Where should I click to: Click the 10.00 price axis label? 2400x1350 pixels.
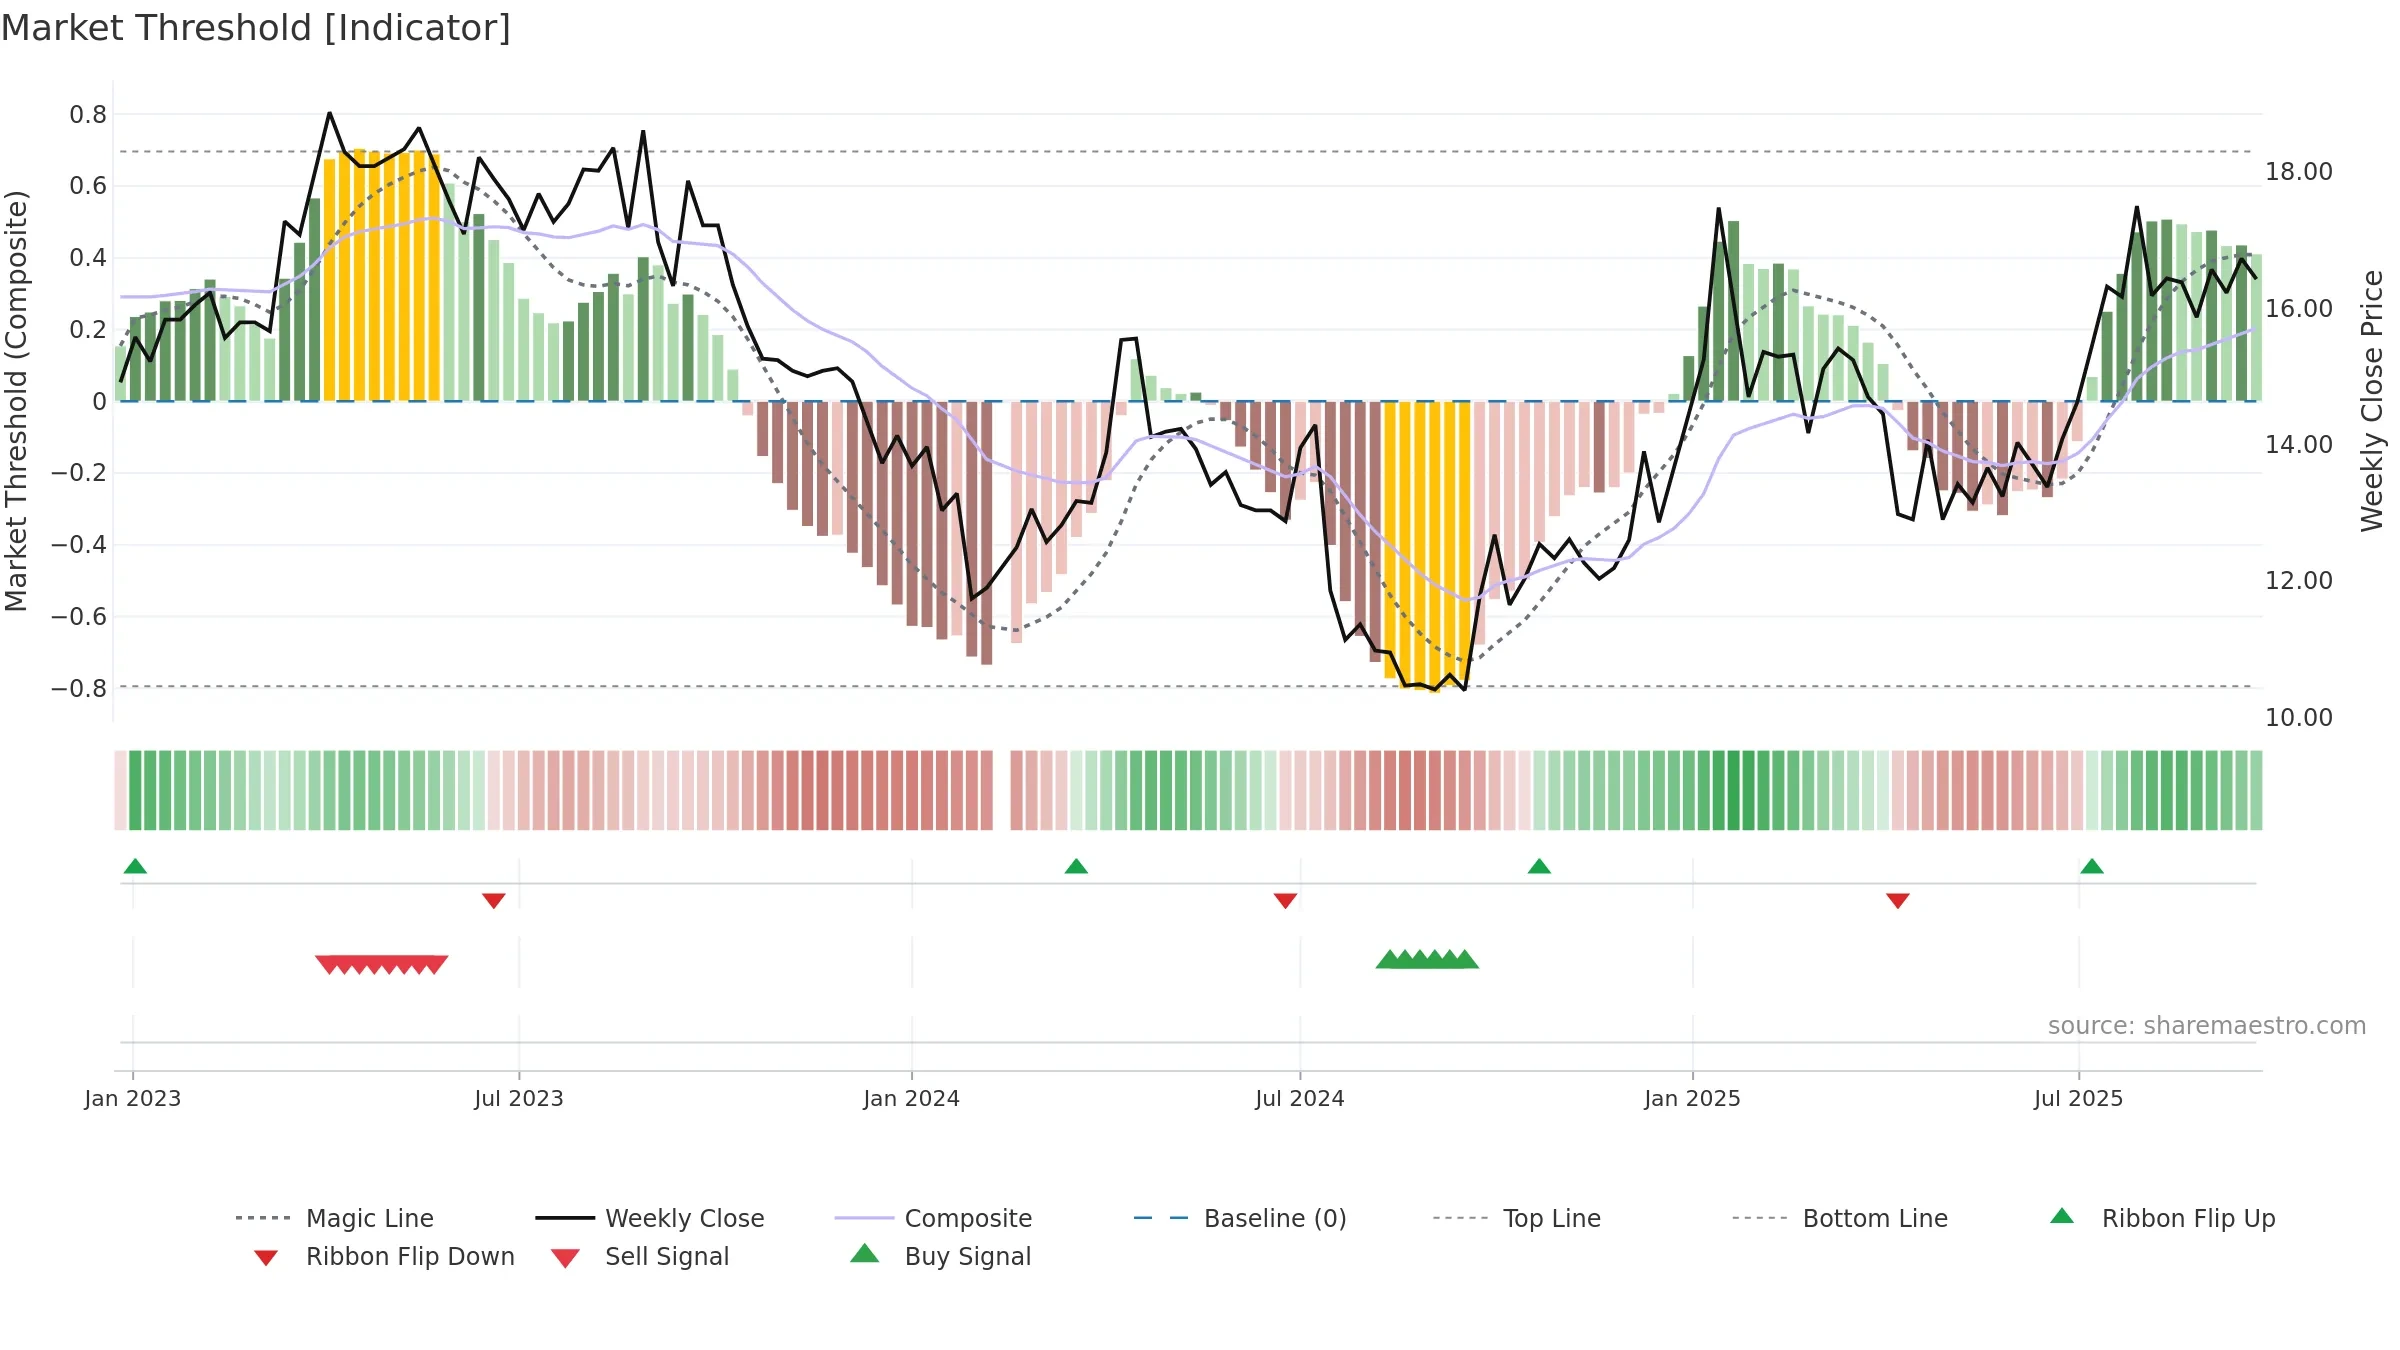pos(2299,718)
